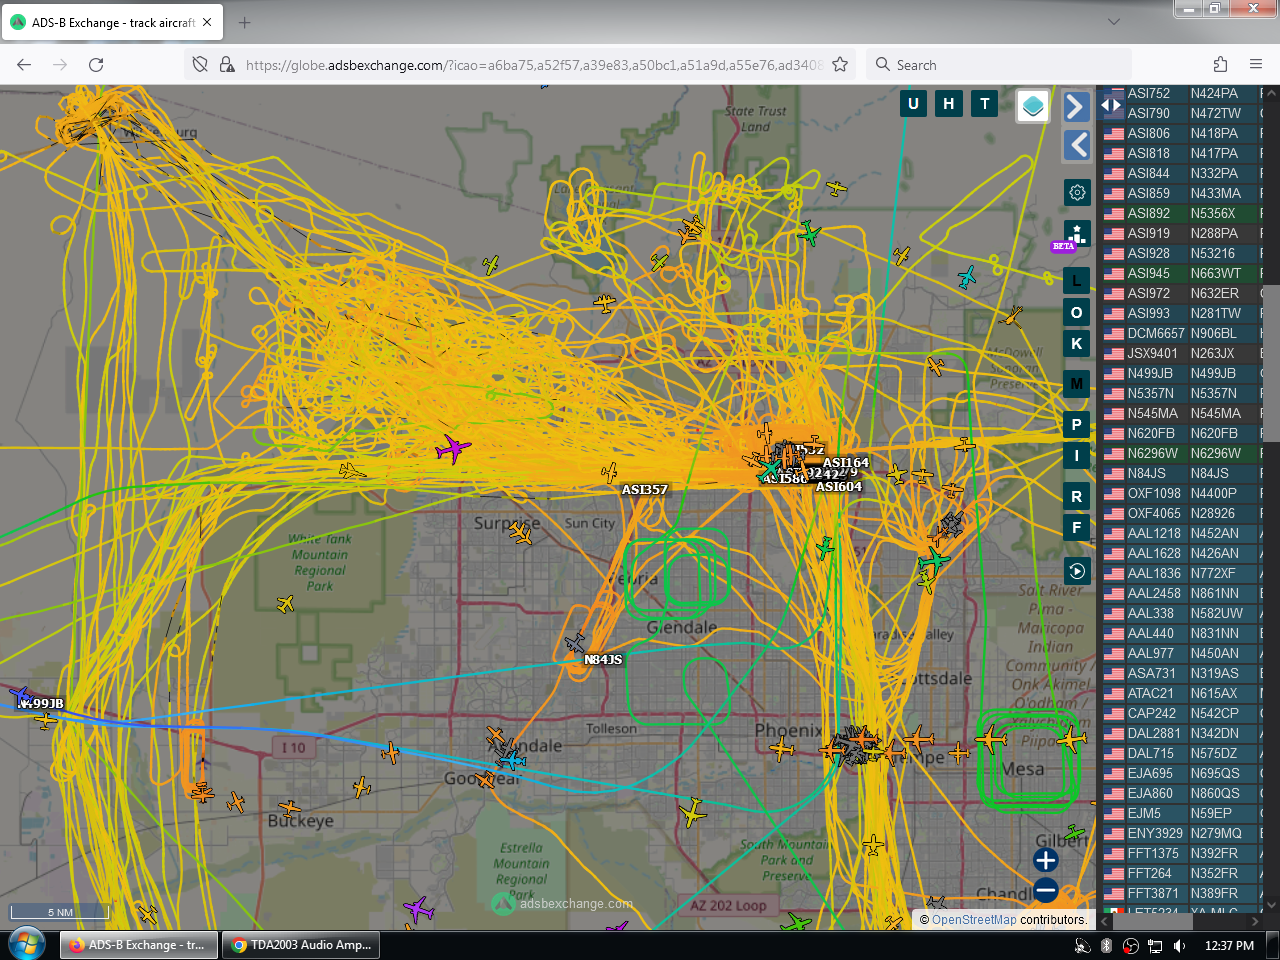Screen dimensions: 1280x960
Task: Click the Firefox back arrow
Action: pos(24,64)
